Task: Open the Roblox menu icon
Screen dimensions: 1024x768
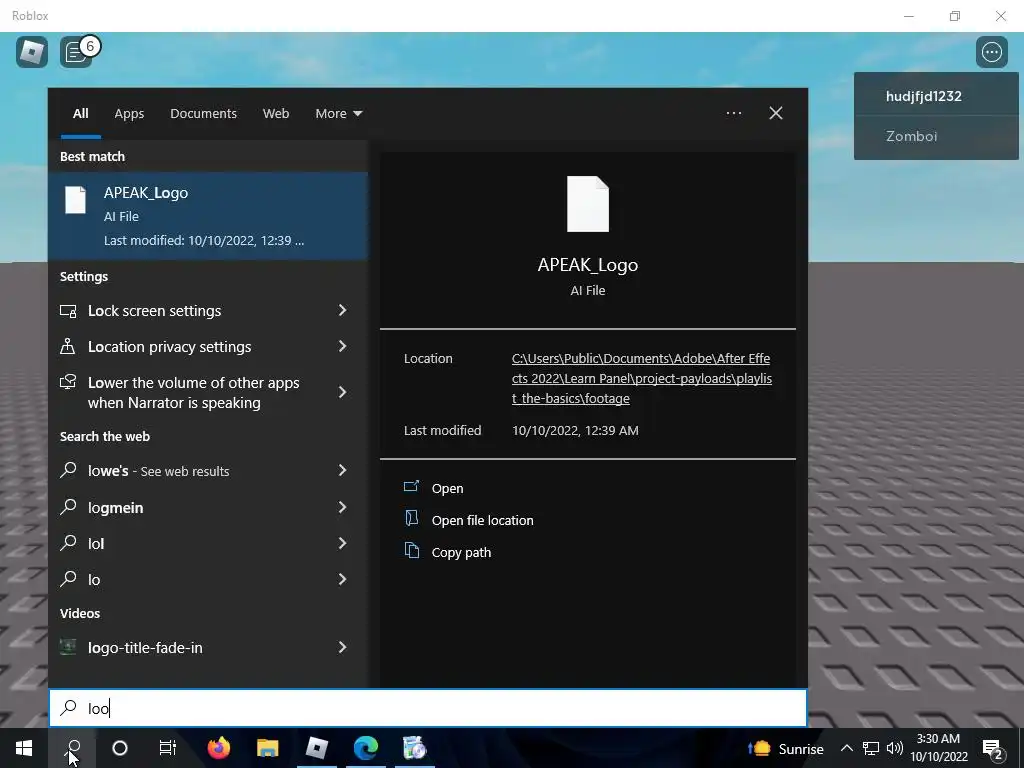Action: click(32, 52)
